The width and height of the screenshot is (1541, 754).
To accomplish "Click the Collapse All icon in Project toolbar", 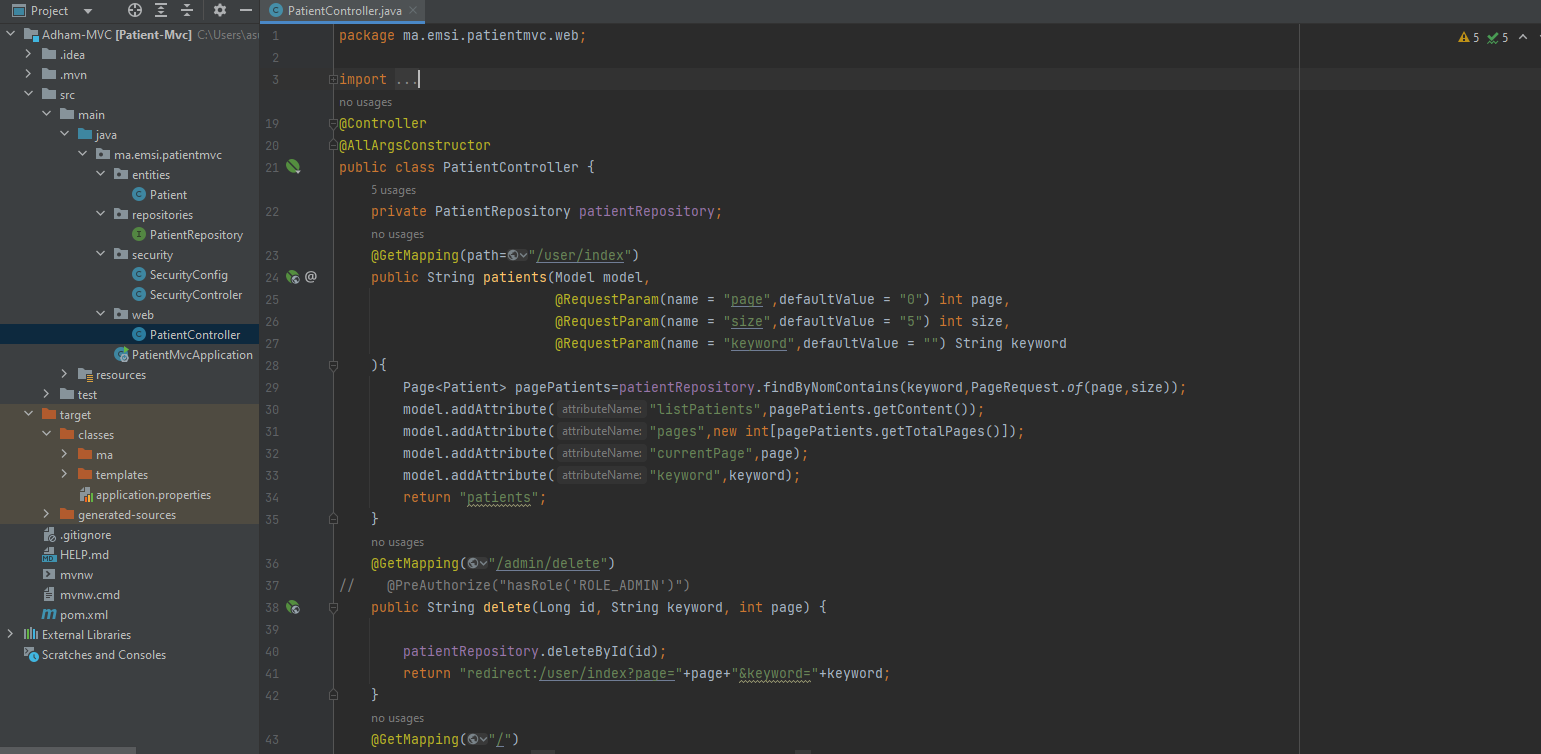I will pyautogui.click(x=188, y=10).
